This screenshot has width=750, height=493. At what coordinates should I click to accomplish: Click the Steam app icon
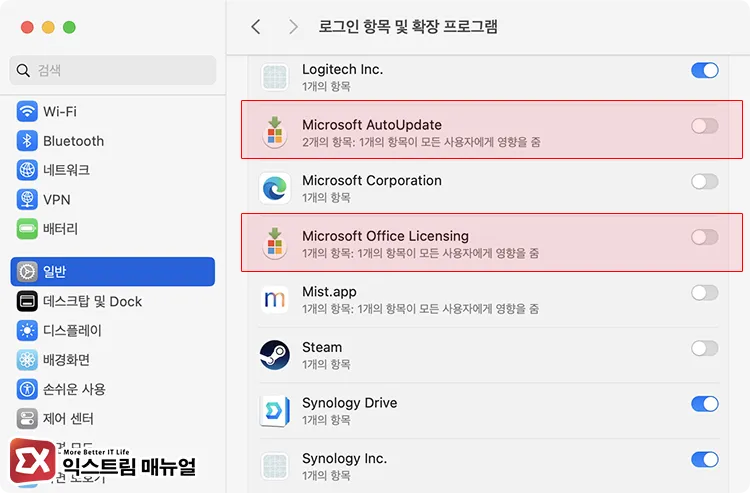pos(275,355)
